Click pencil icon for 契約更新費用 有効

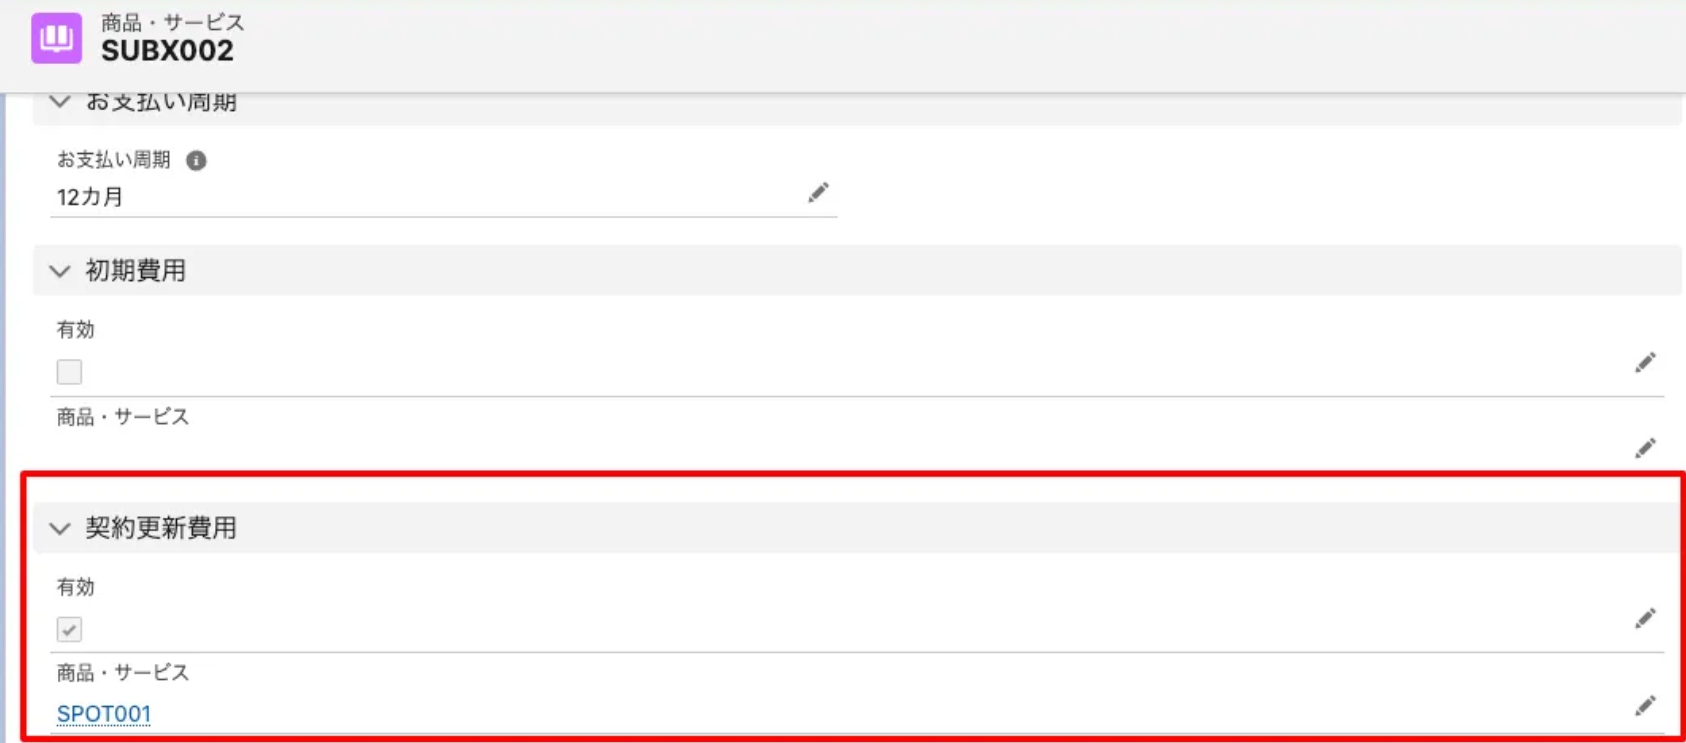coord(1645,619)
